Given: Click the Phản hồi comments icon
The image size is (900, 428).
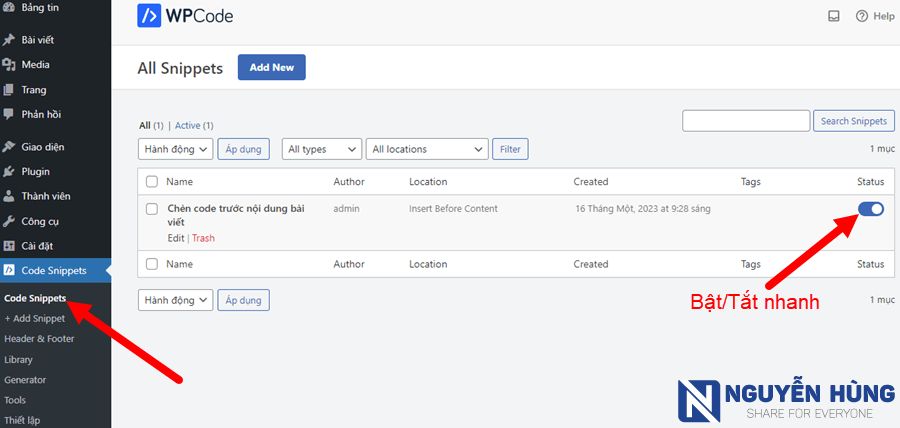Looking at the screenshot, I should 9,114.
